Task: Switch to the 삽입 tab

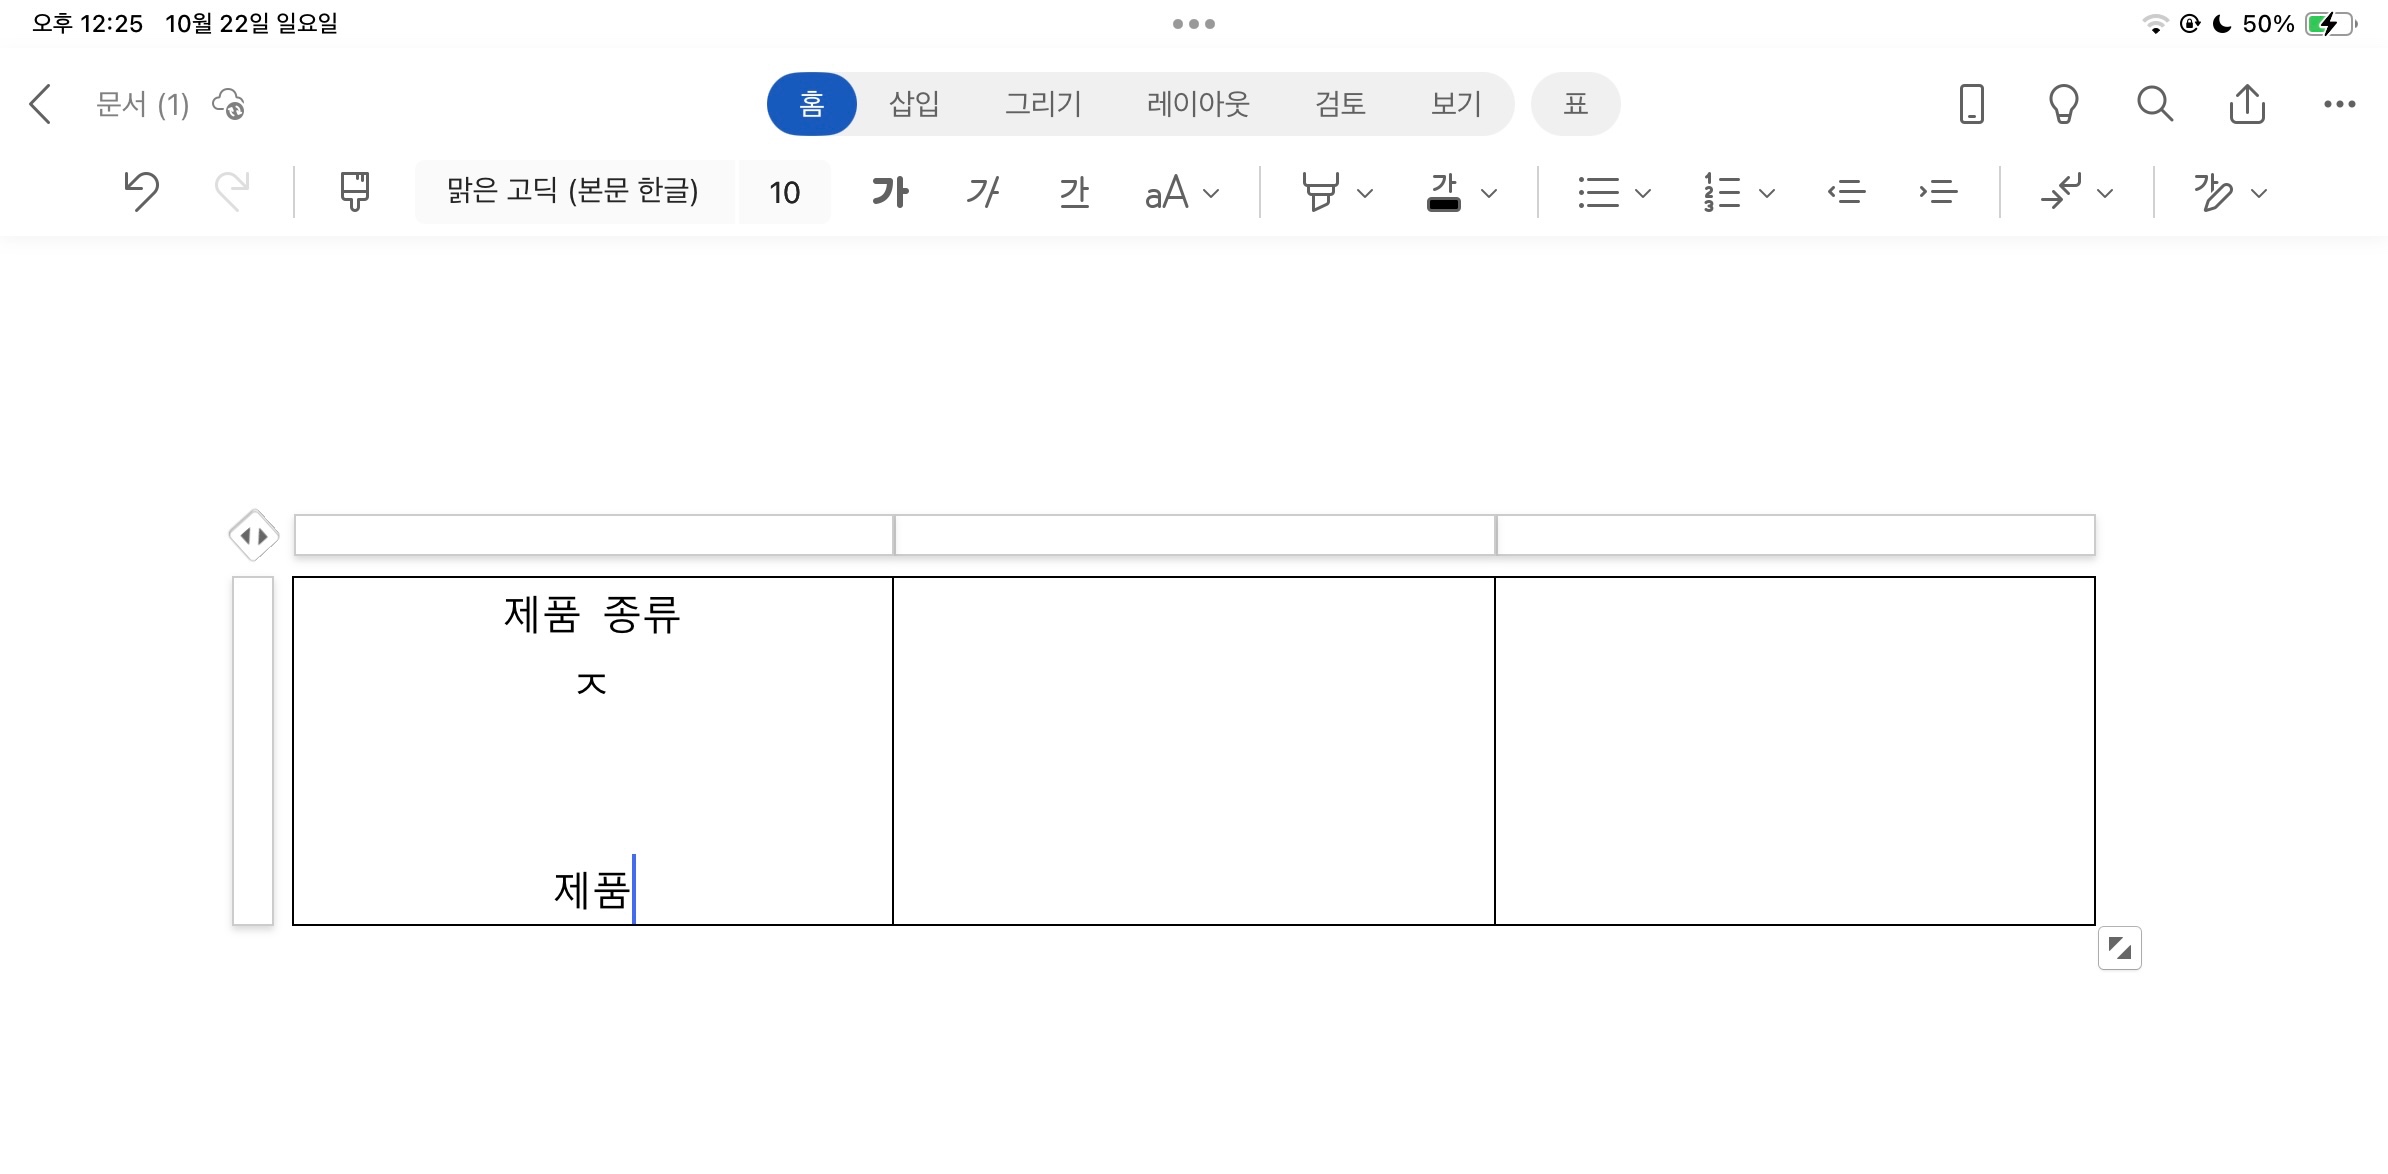Action: [x=914, y=104]
